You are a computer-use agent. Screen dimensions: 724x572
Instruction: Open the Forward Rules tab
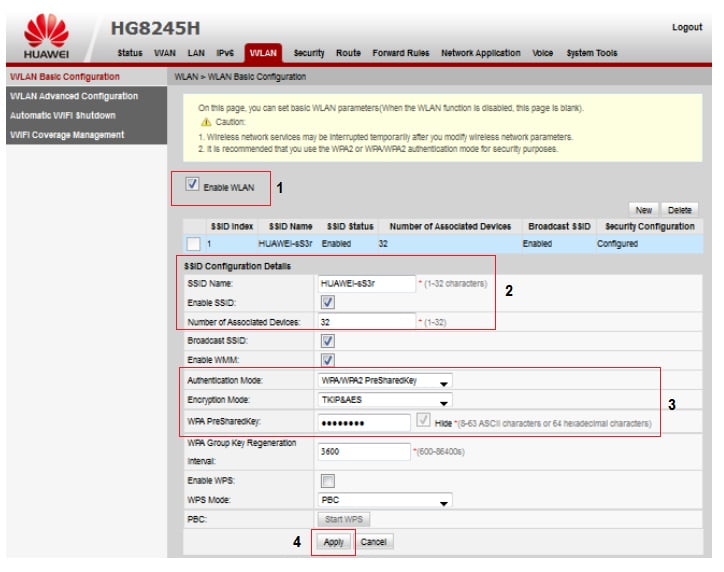[401, 53]
